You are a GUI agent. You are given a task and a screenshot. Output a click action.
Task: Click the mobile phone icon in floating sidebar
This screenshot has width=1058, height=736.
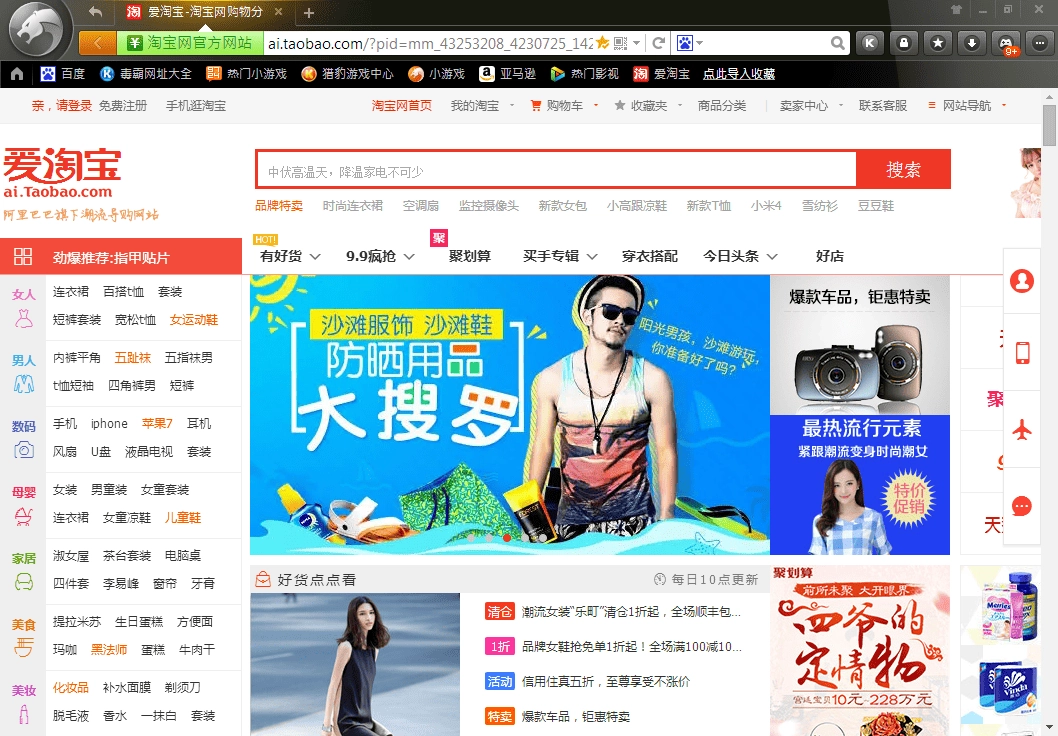[1022, 352]
